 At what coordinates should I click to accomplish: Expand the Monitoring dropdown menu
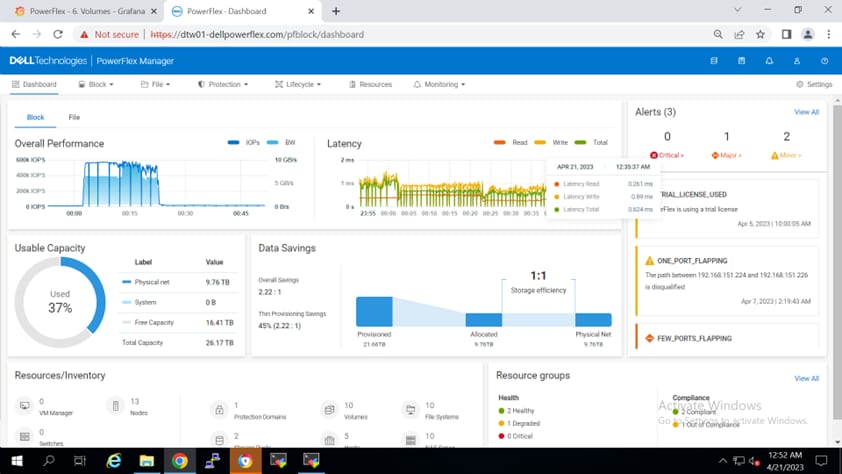[439, 84]
